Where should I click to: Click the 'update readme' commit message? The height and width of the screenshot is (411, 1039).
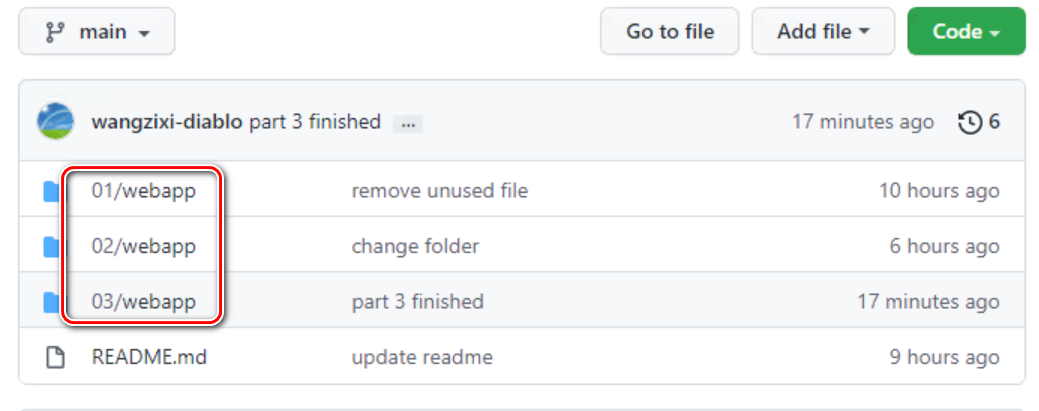[422, 357]
